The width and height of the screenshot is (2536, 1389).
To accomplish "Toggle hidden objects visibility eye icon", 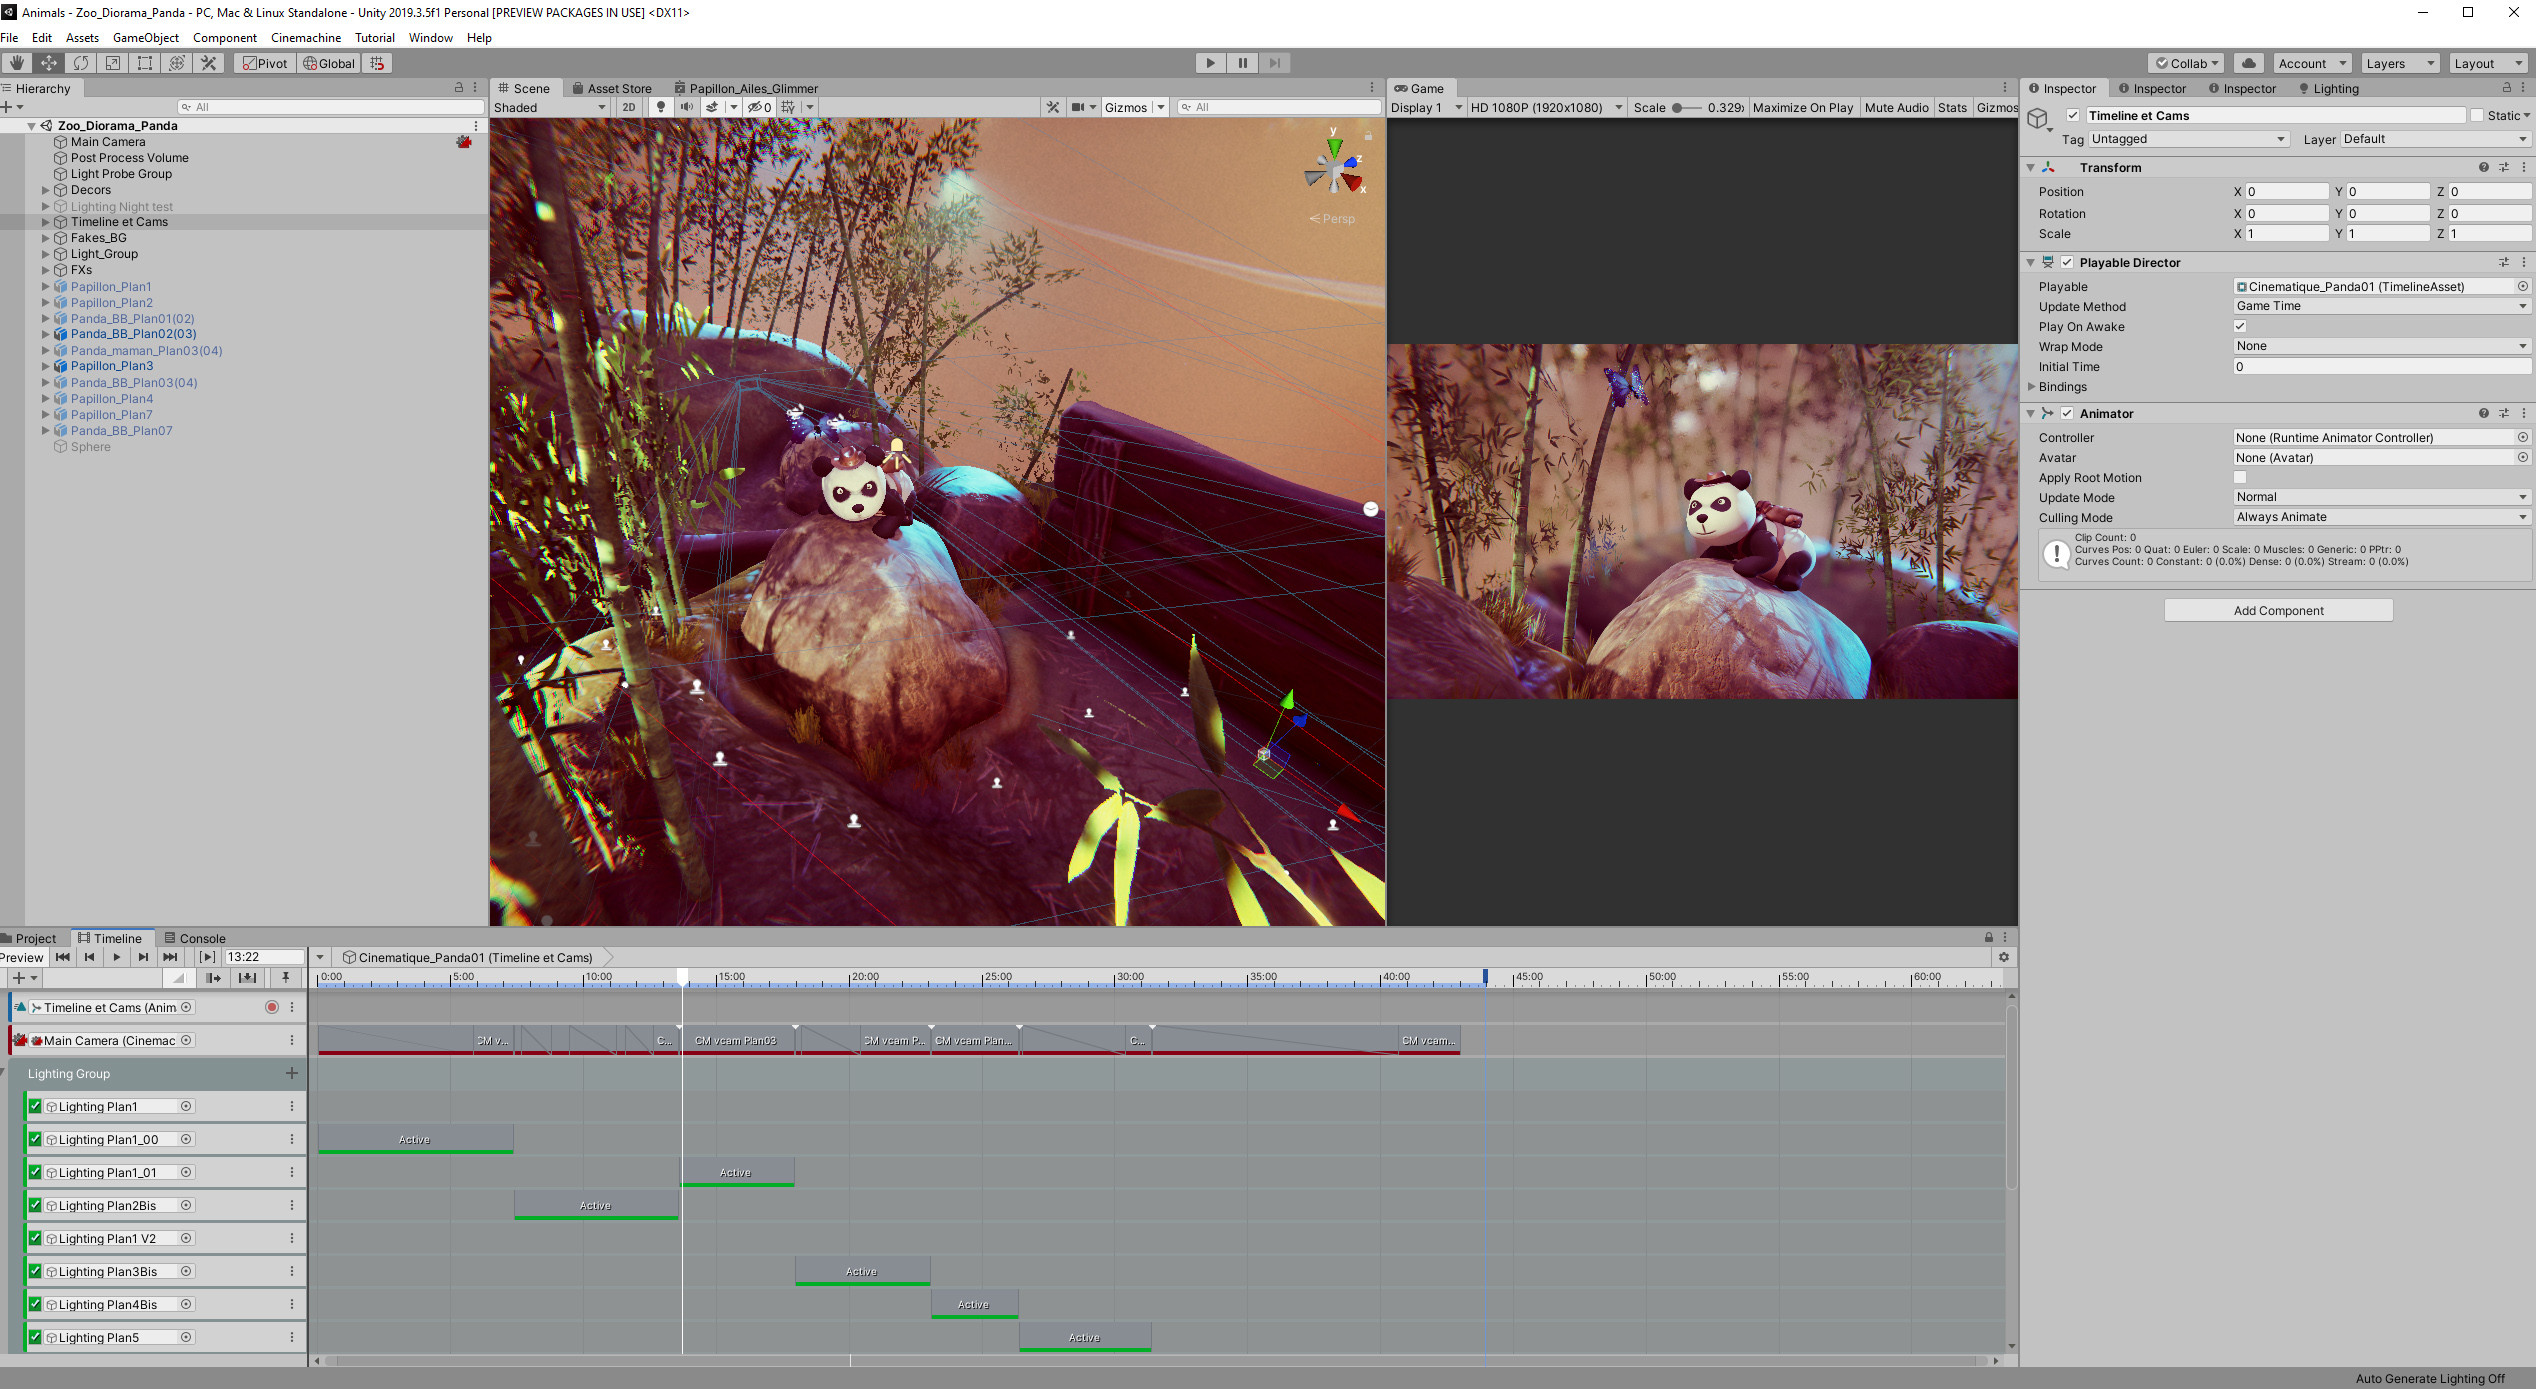I will tap(759, 107).
